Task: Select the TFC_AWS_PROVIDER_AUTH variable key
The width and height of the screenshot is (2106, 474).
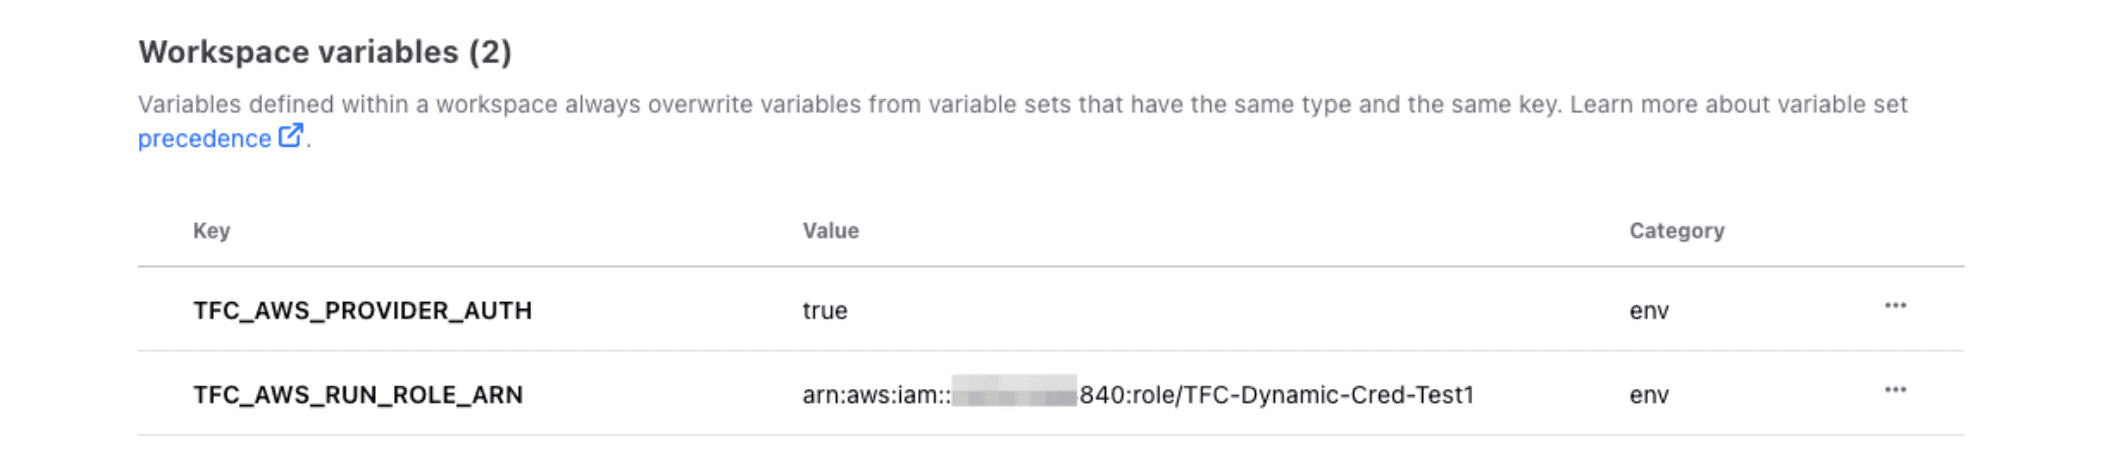Action: 362,311
